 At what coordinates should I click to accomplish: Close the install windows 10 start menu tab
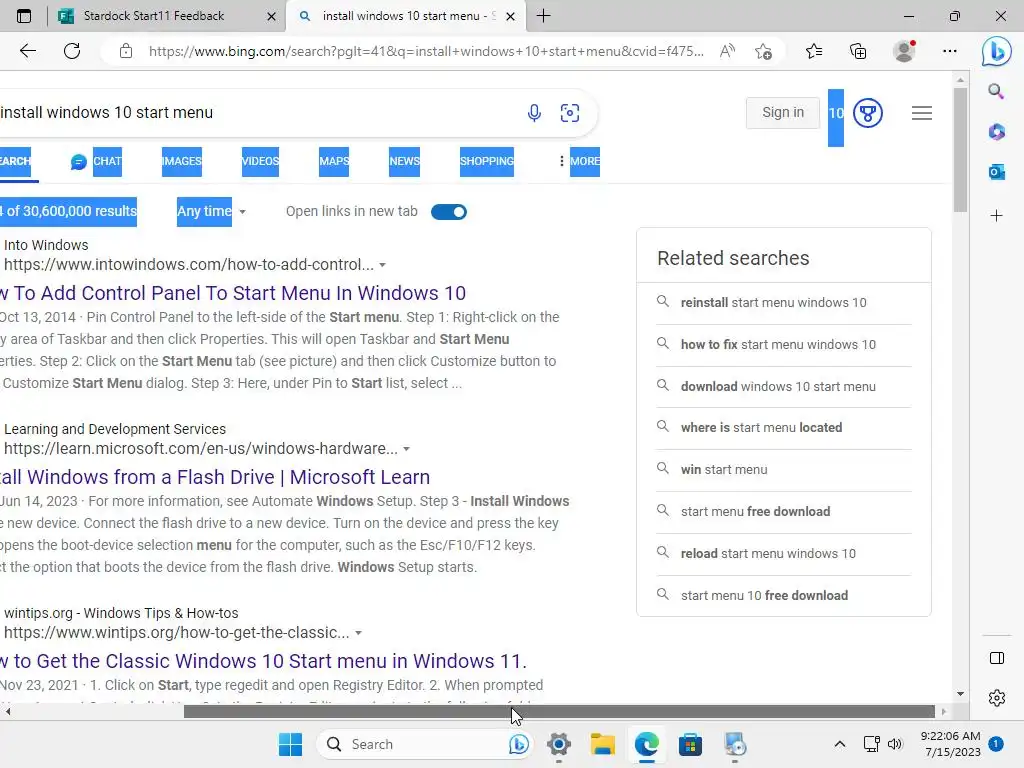pyautogui.click(x=511, y=16)
